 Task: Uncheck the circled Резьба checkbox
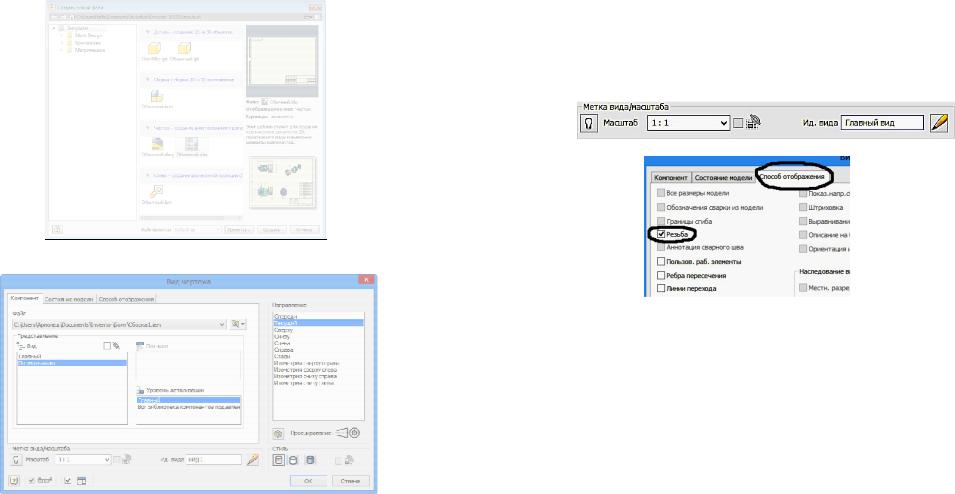pos(661,235)
